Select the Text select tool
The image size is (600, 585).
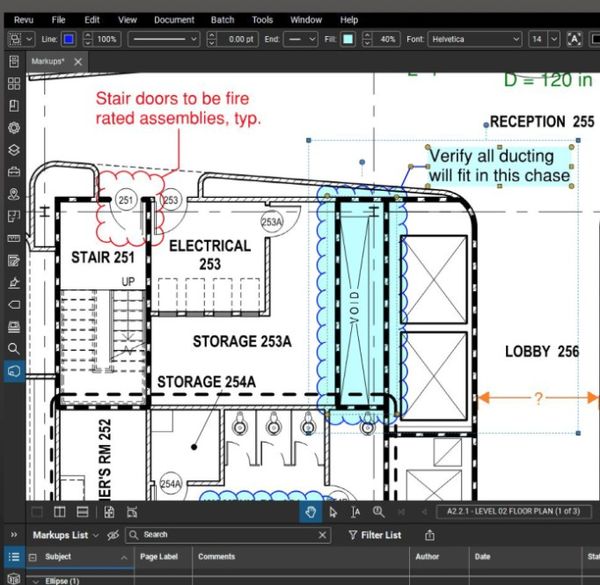(355, 512)
